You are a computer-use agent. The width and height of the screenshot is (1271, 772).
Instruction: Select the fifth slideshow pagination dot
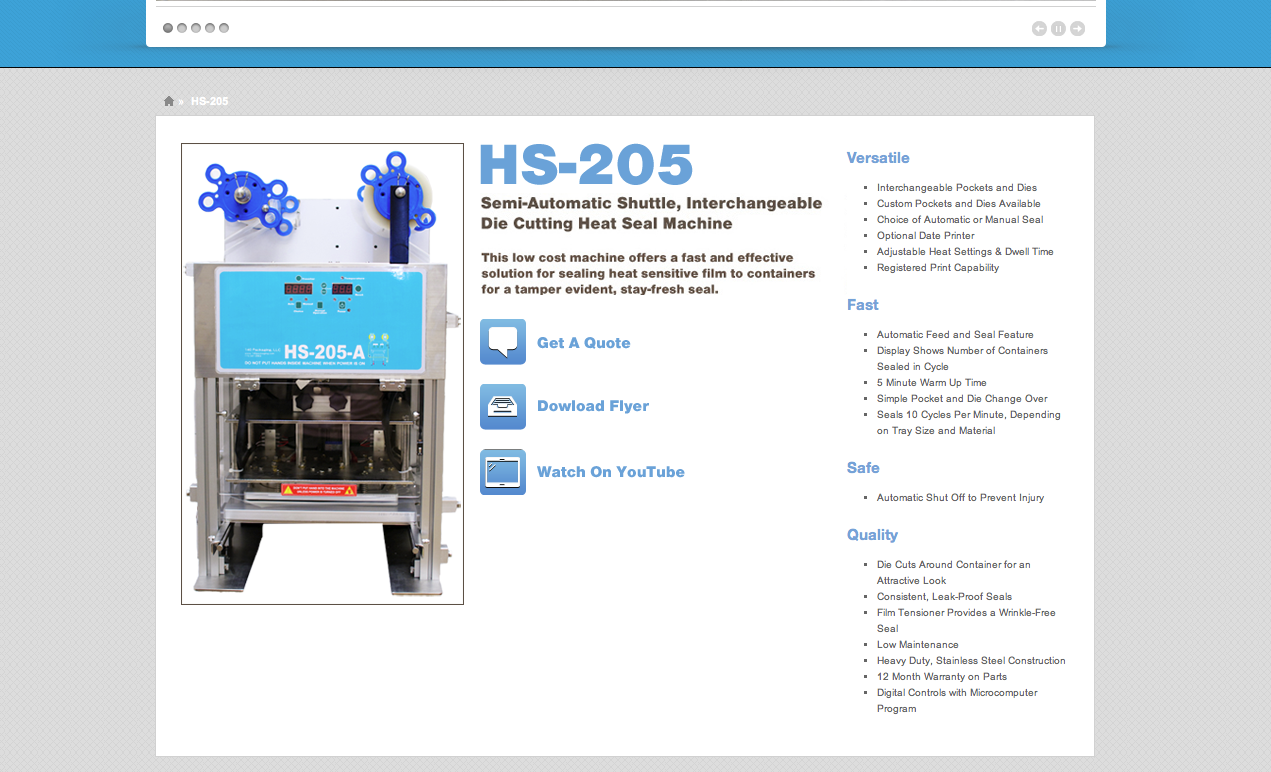pyautogui.click(x=224, y=28)
